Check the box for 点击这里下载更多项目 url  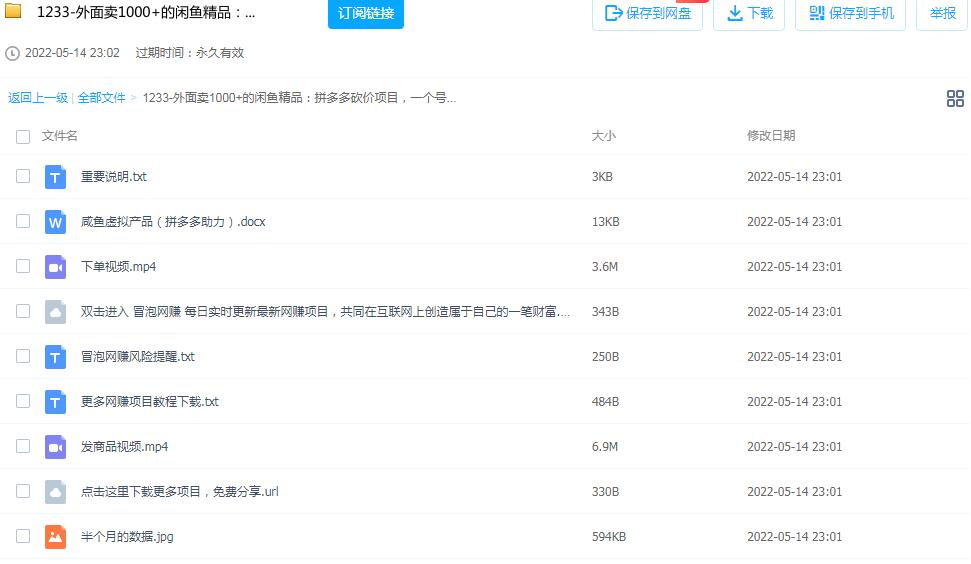(x=23, y=491)
